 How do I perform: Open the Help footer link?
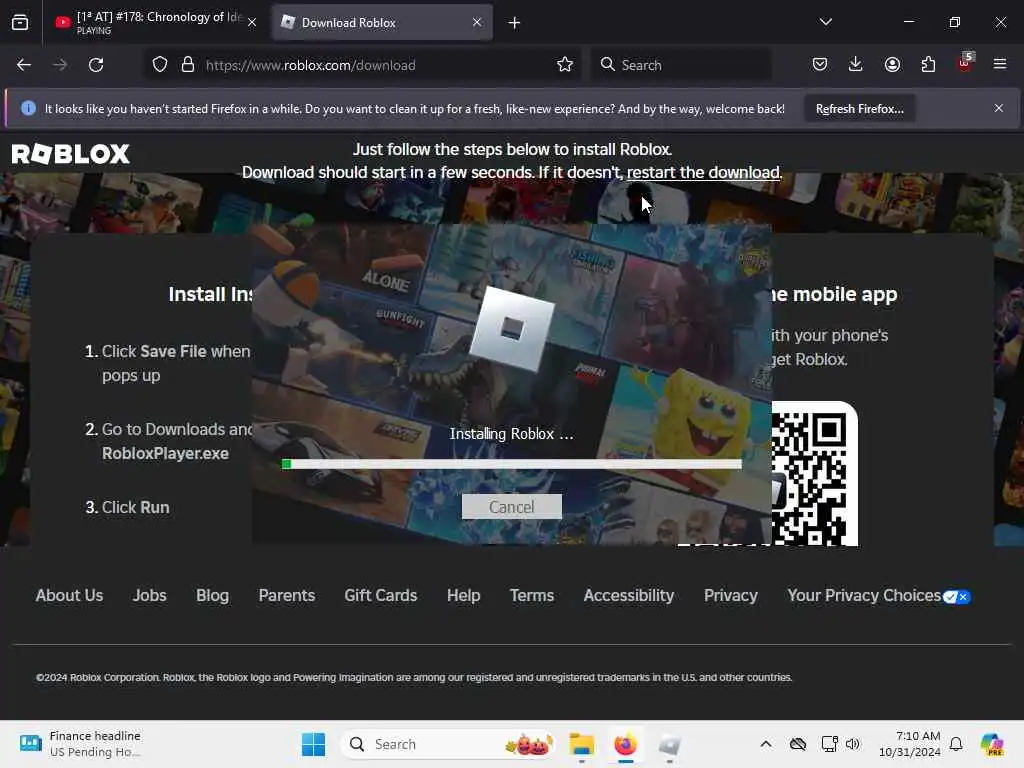[x=464, y=596]
